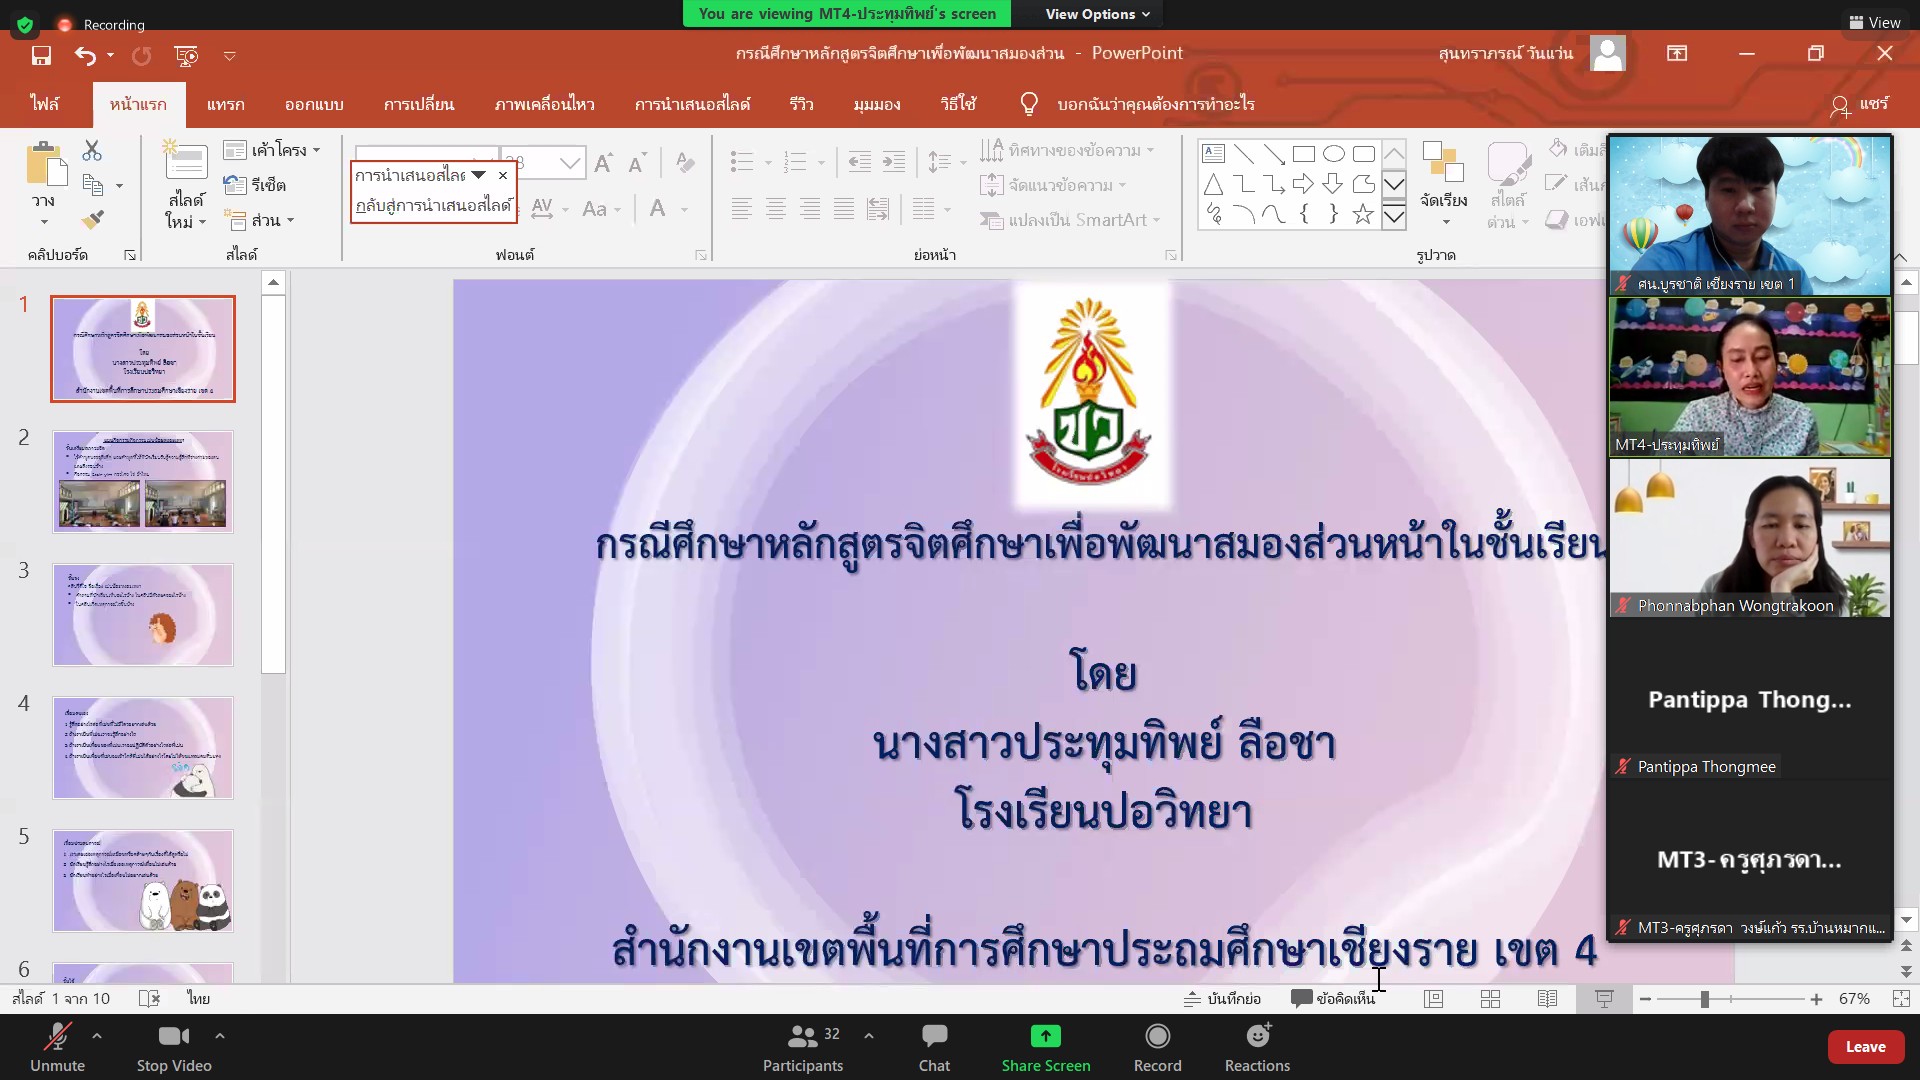Click the Undo arrow icon

click(85, 56)
